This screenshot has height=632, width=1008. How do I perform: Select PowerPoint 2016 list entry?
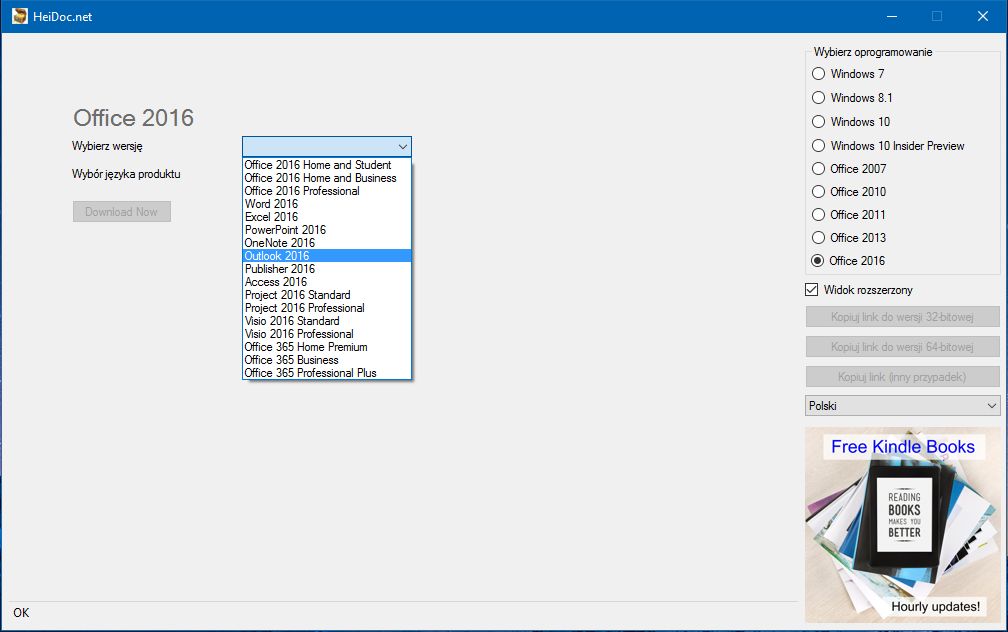(x=327, y=230)
